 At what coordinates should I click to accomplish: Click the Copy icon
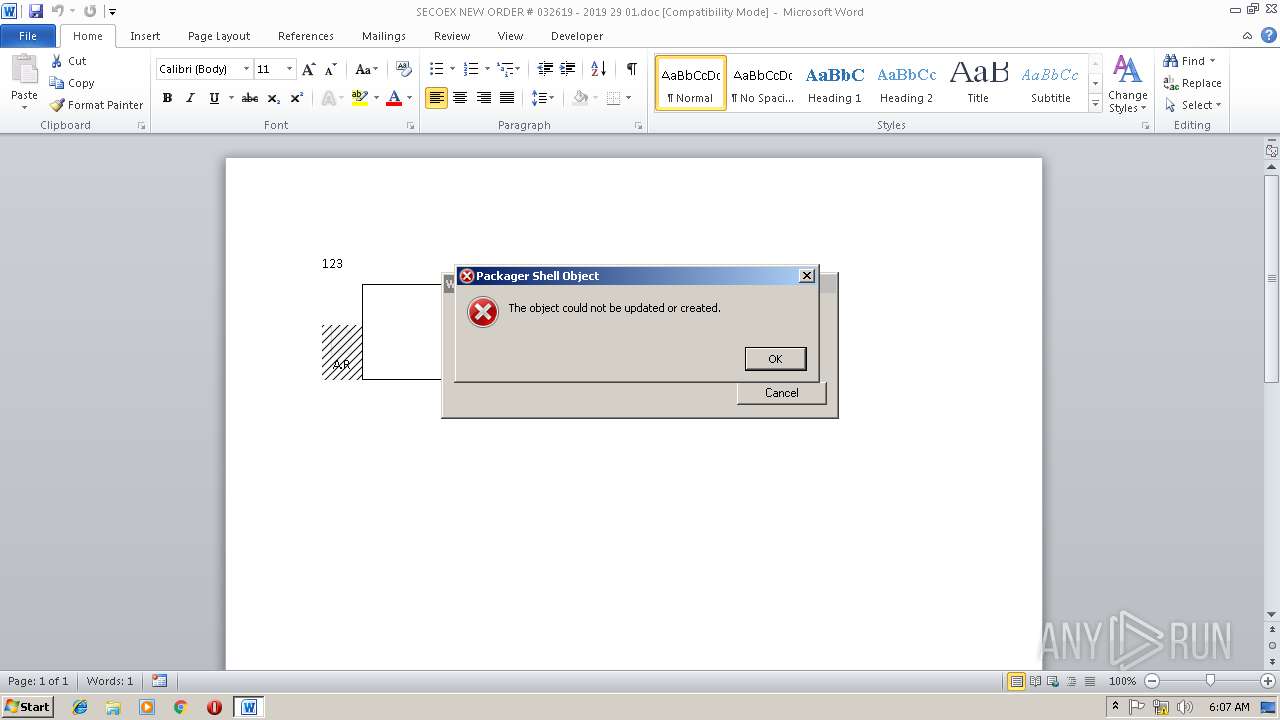click(x=57, y=83)
